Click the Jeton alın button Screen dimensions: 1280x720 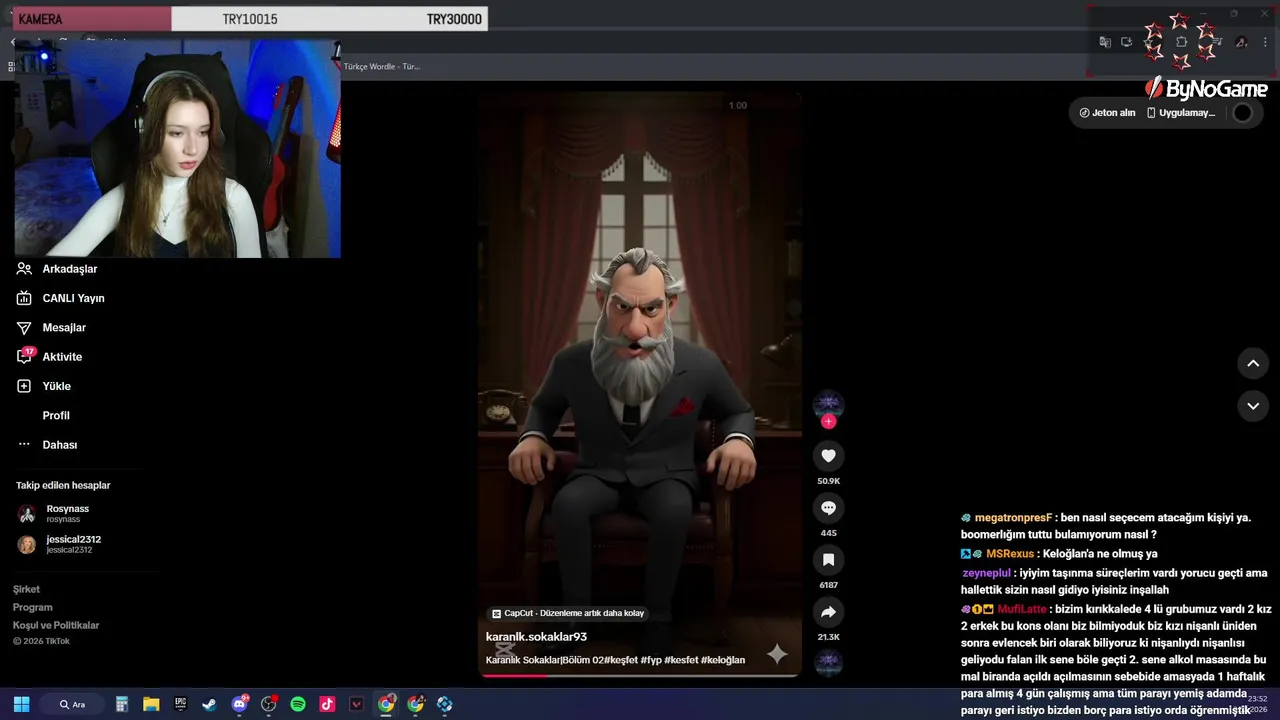coord(1107,113)
